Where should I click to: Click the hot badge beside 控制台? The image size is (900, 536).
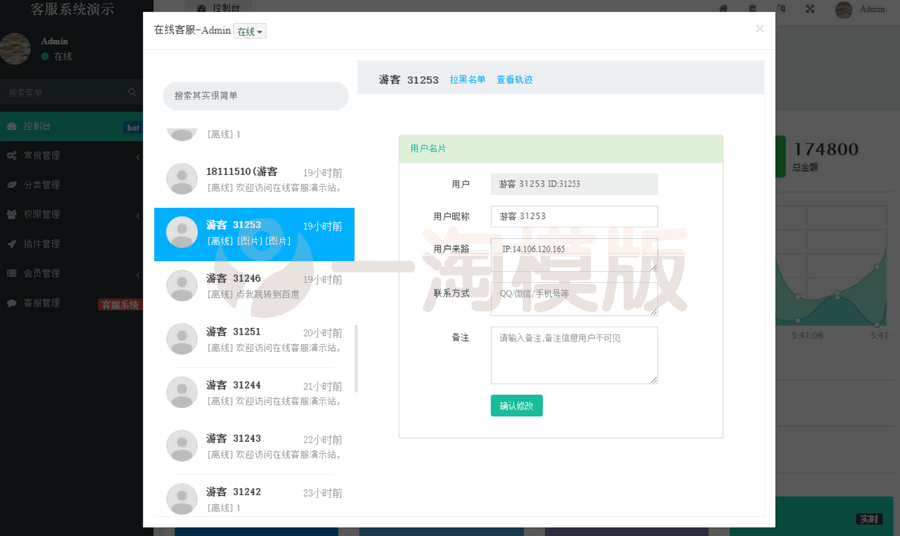(133, 127)
